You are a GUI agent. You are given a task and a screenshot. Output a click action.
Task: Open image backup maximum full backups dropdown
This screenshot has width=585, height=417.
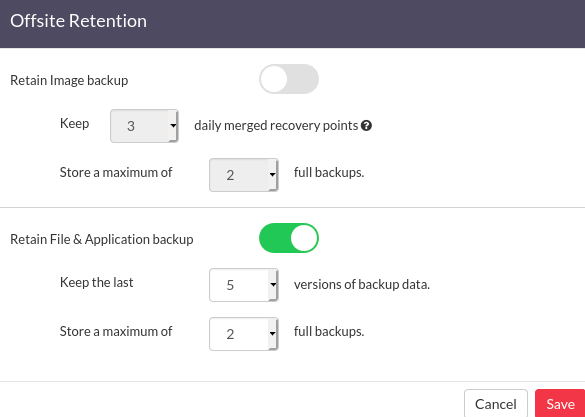click(244, 175)
